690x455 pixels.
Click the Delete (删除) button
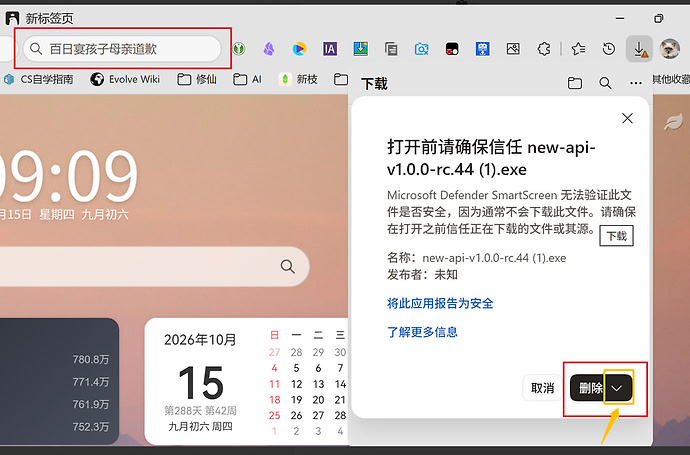click(x=589, y=388)
